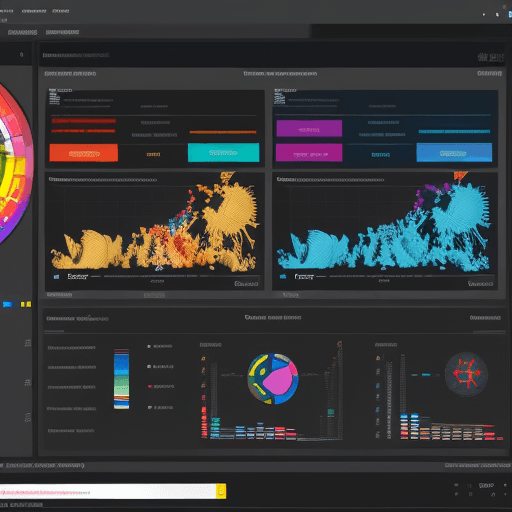Choose the small yellow swatch under the color wheel
This screenshot has height=512, width=512.
(x=26, y=304)
